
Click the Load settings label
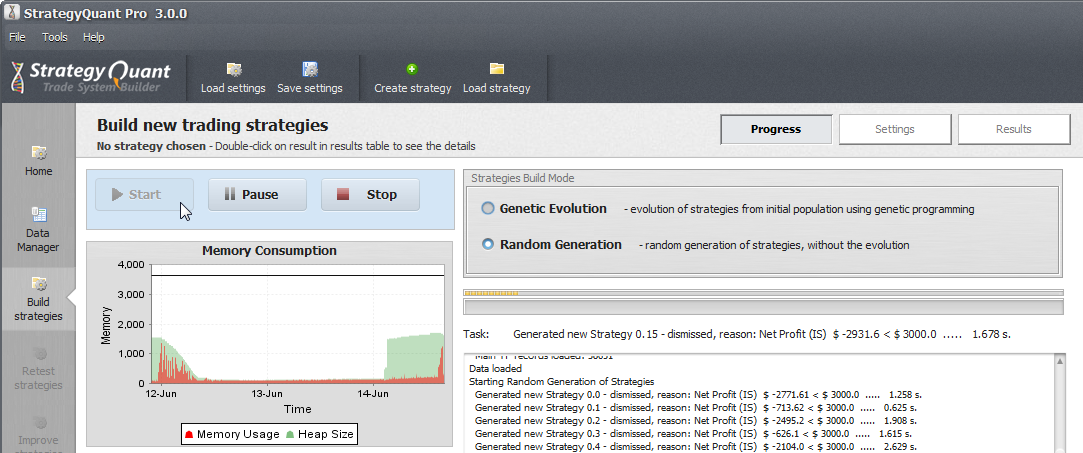point(233,88)
